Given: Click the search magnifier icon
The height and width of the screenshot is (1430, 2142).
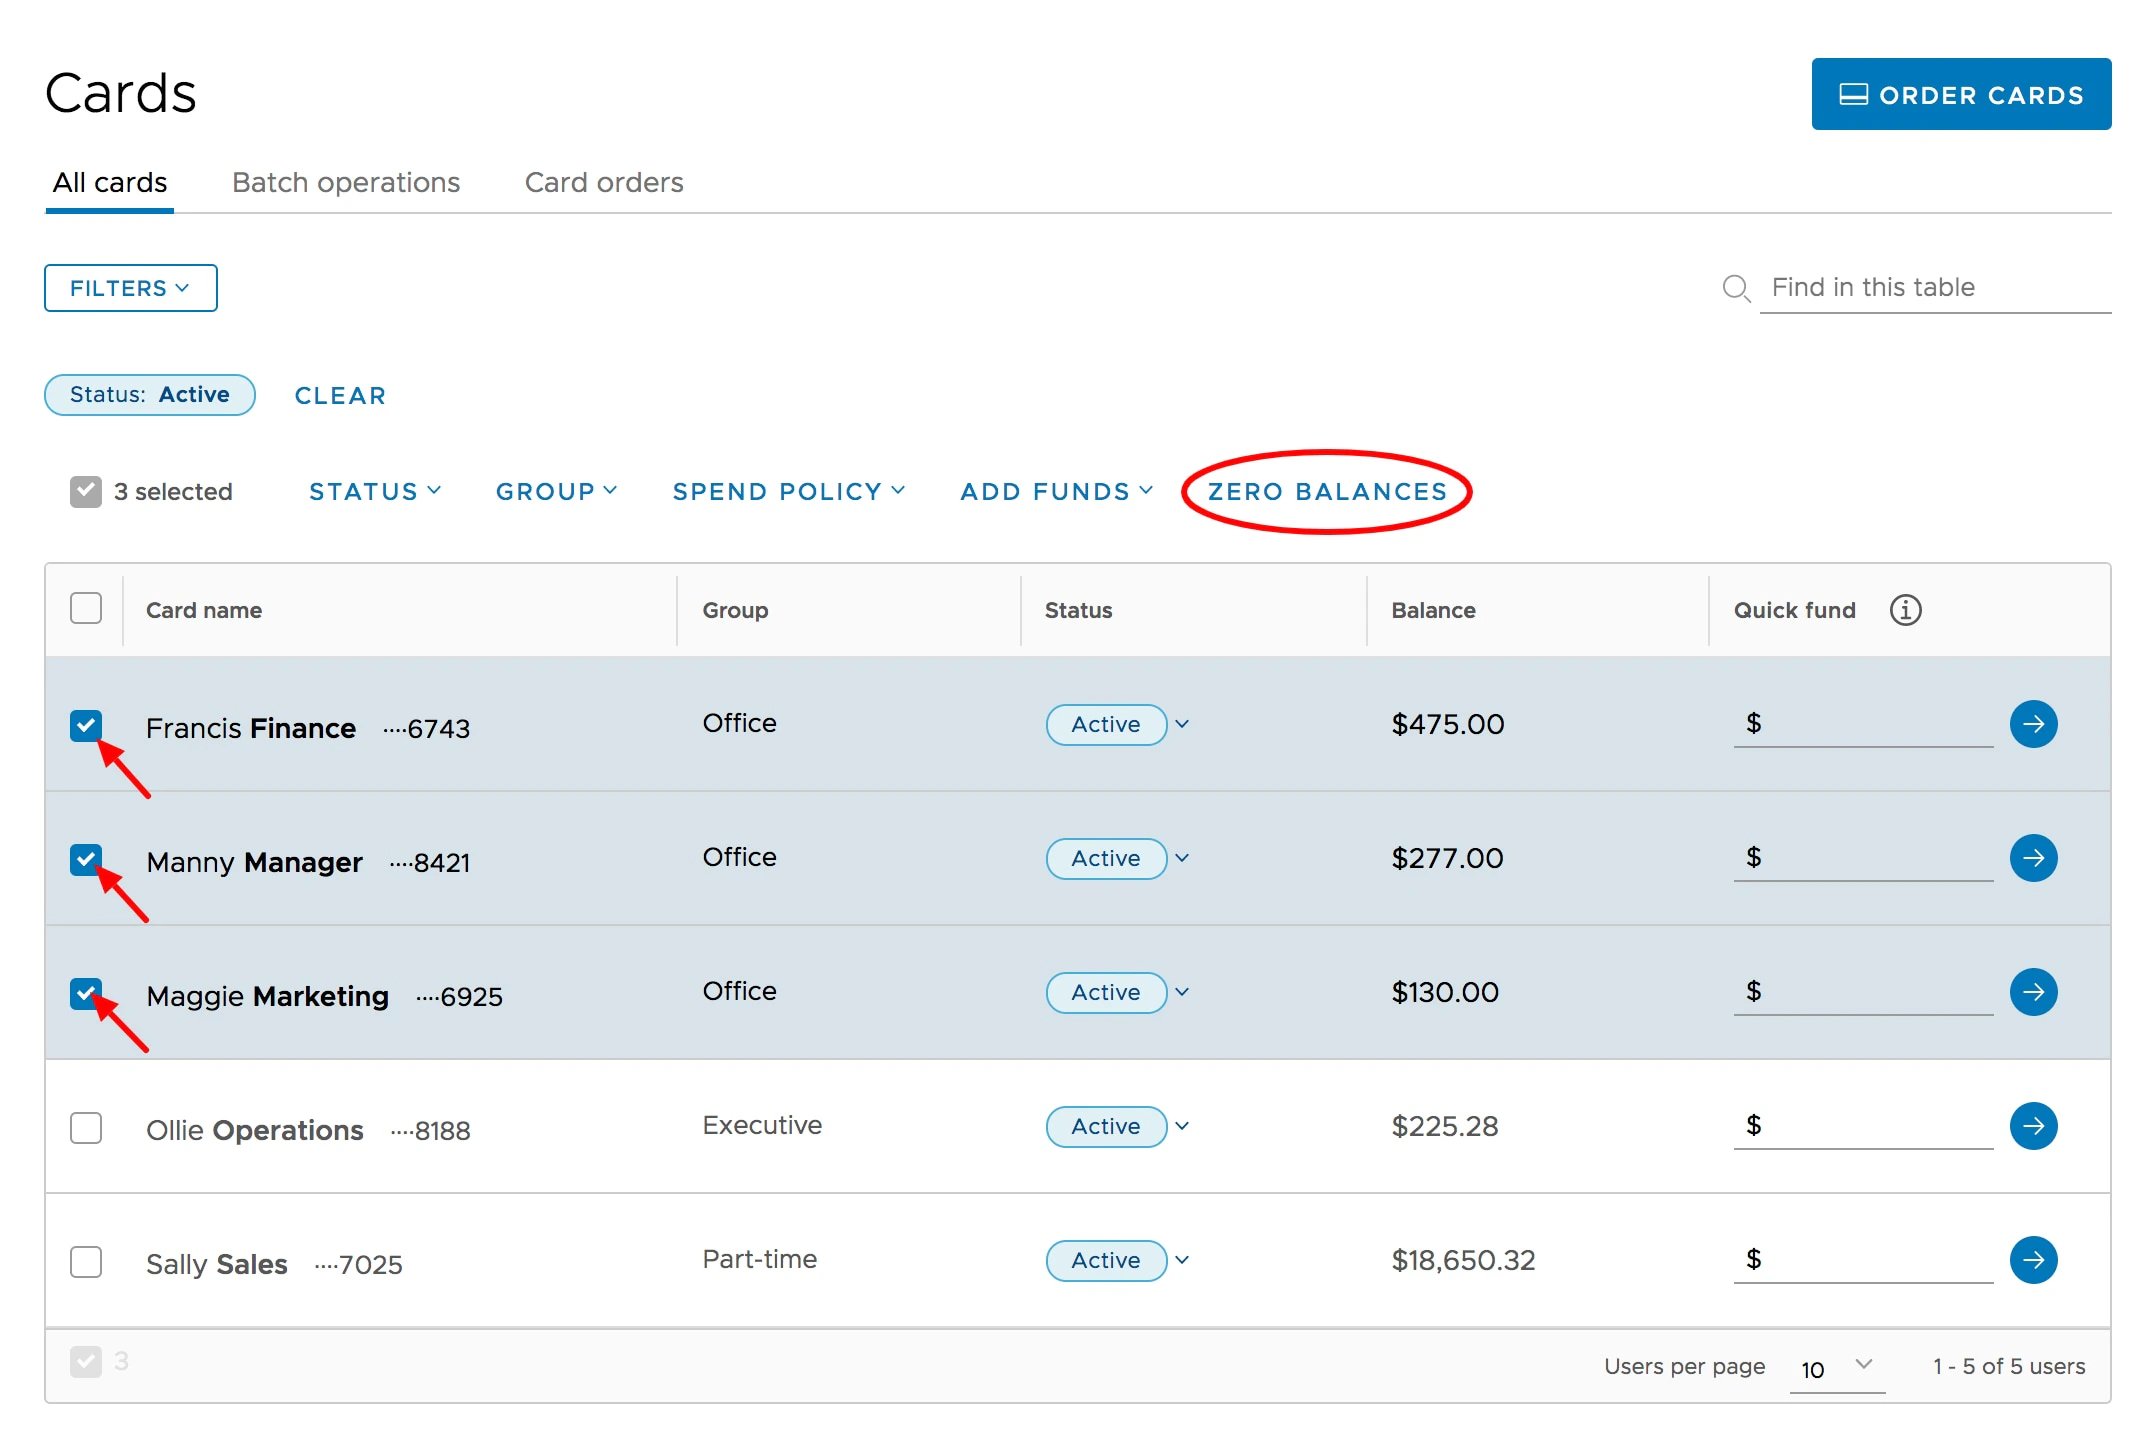Looking at the screenshot, I should pyautogui.click(x=1736, y=288).
